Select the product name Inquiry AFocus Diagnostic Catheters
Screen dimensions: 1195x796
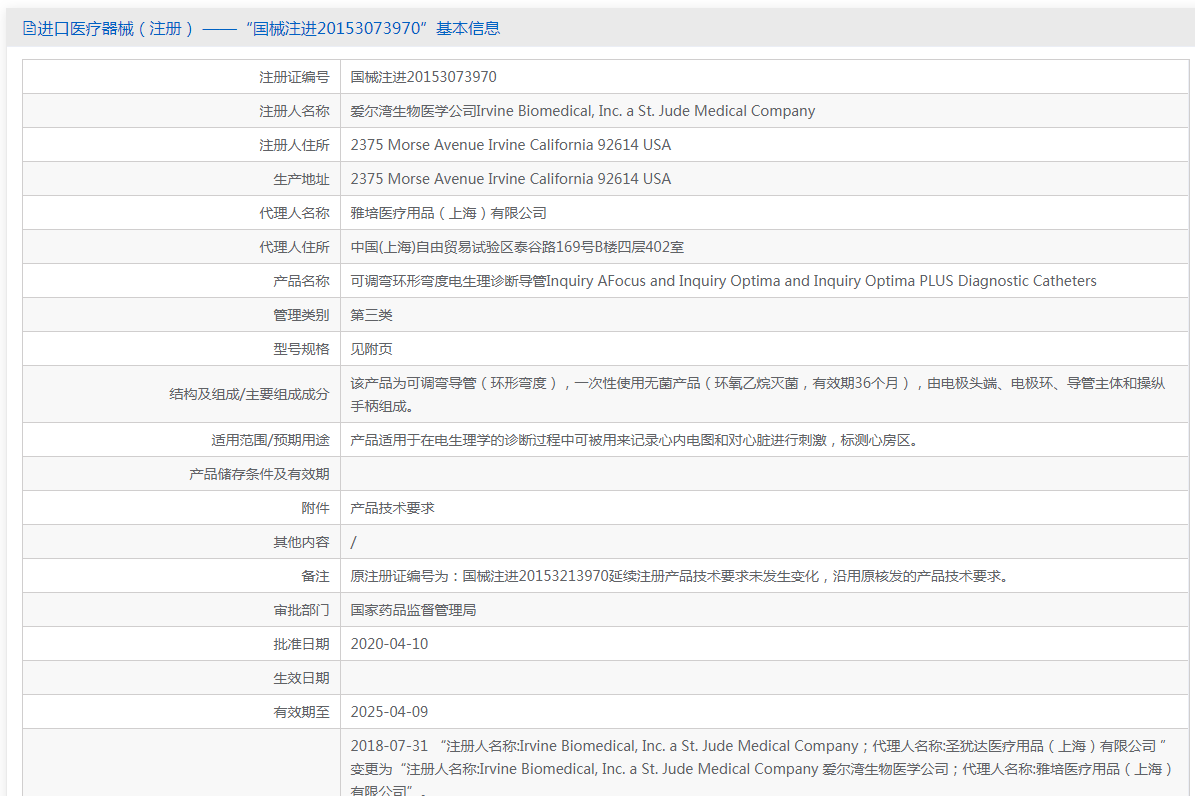click(x=723, y=281)
